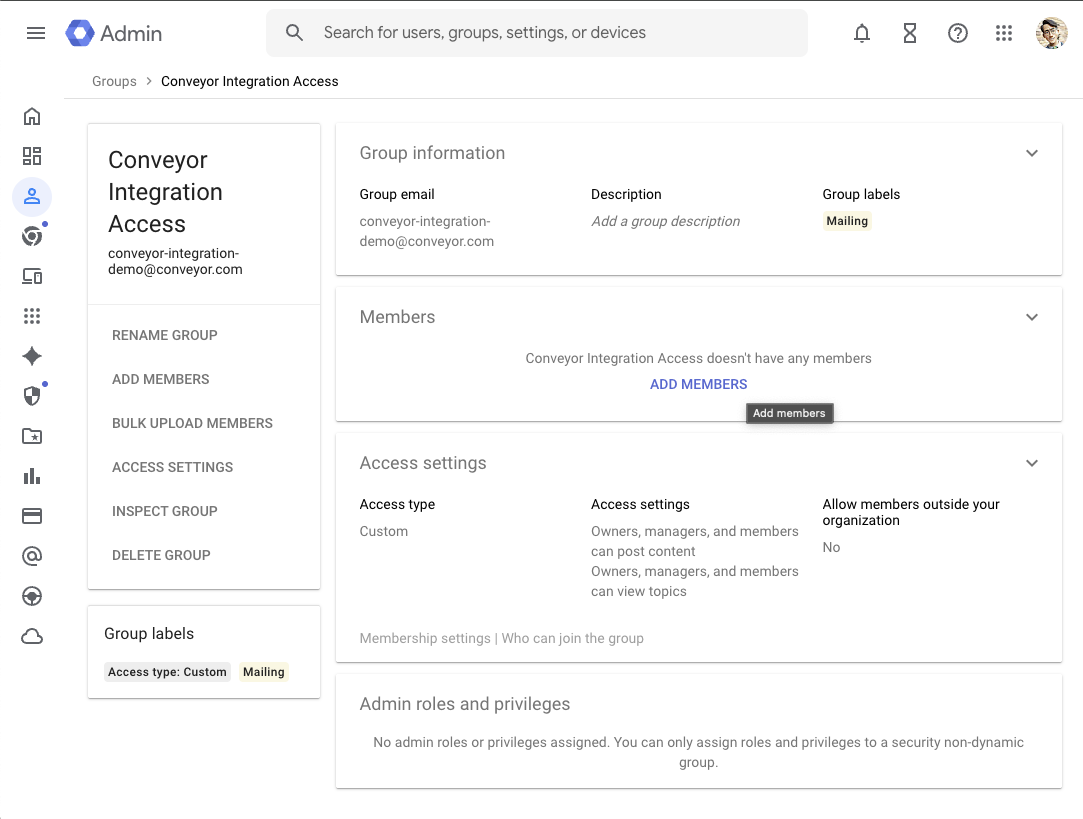
Task: Click the Gemini sparkle sidebar icon
Action: coord(32,356)
